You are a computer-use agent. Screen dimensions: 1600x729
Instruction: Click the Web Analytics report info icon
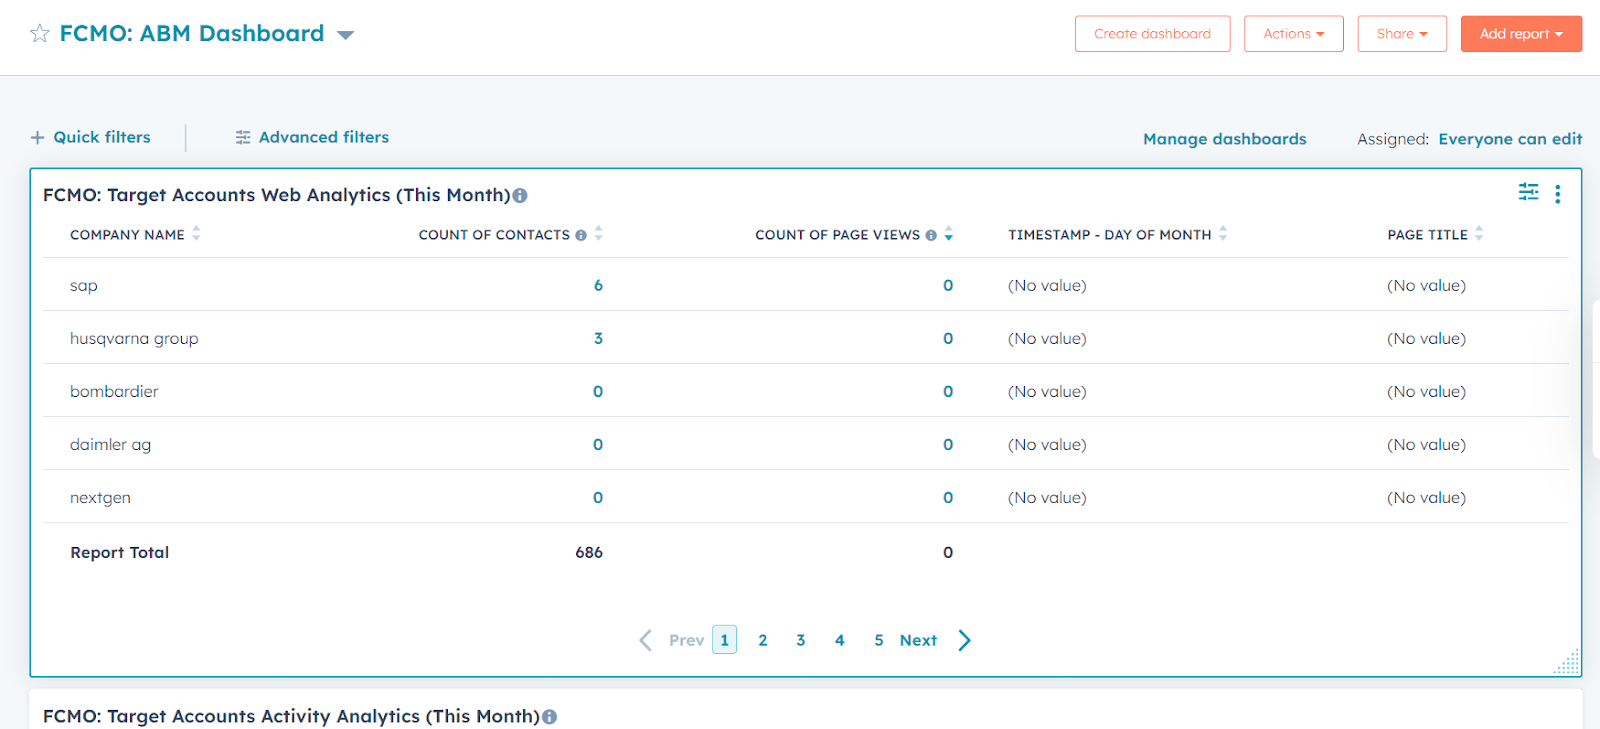click(520, 196)
